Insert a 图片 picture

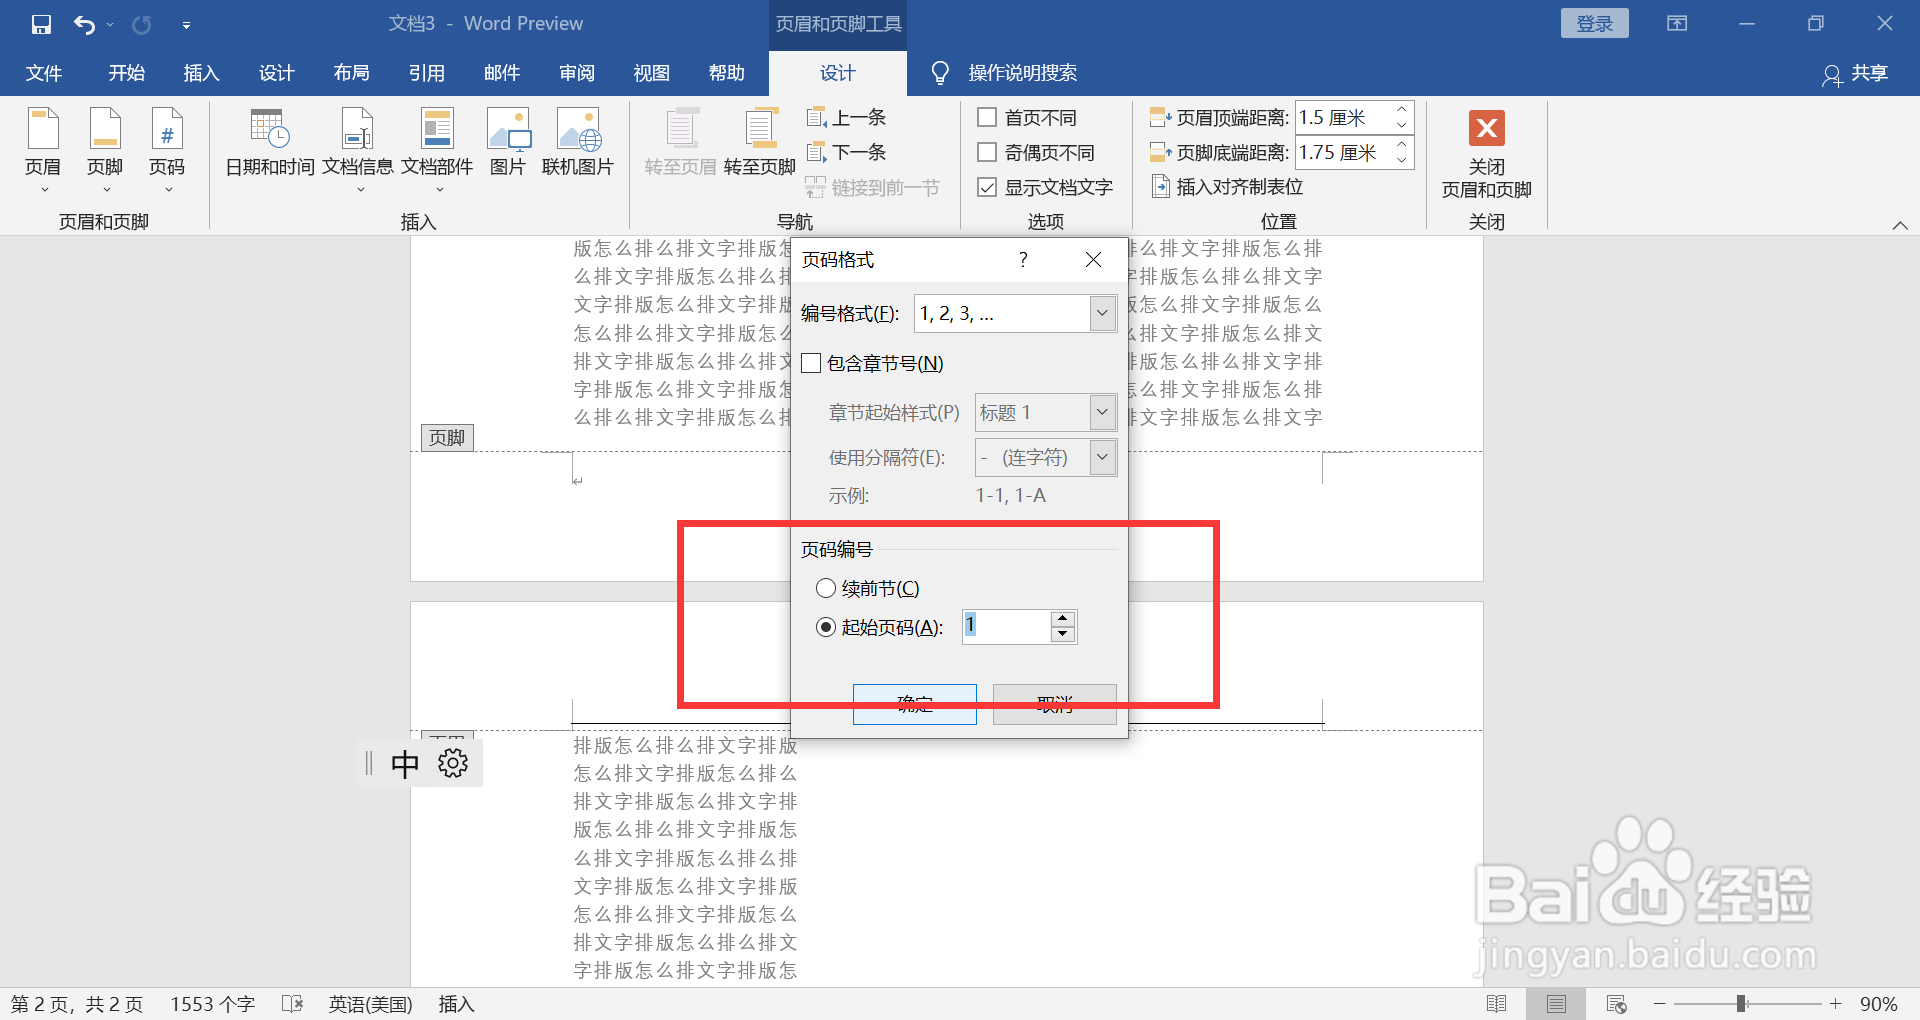(508, 143)
